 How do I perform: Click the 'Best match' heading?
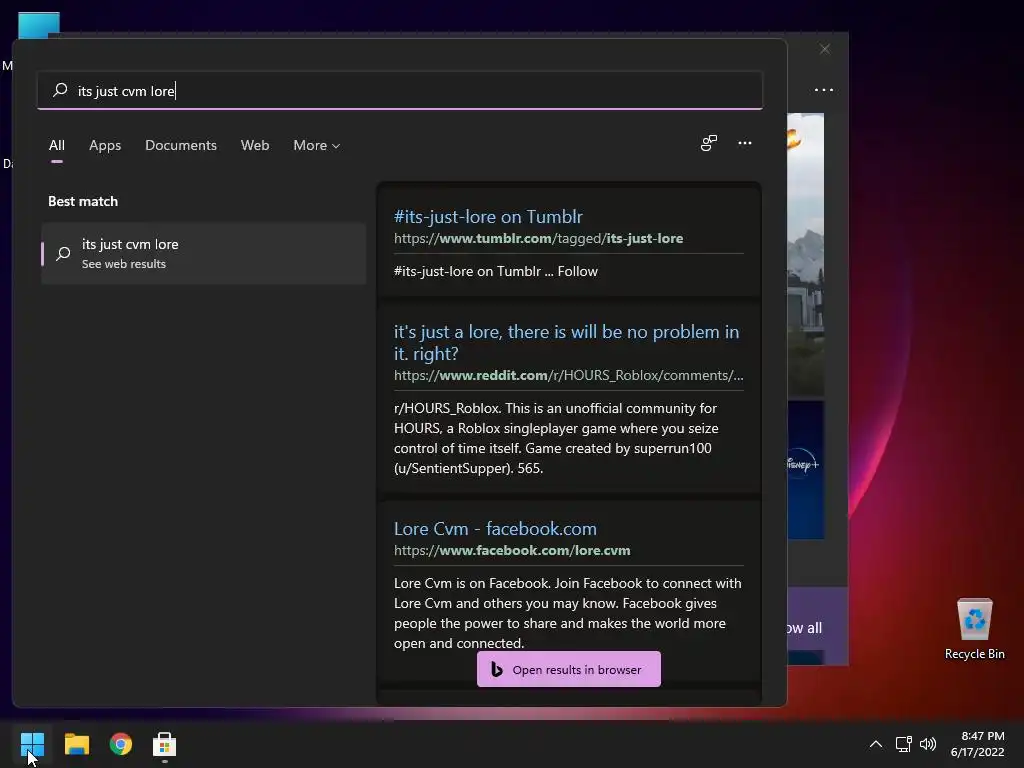83,201
